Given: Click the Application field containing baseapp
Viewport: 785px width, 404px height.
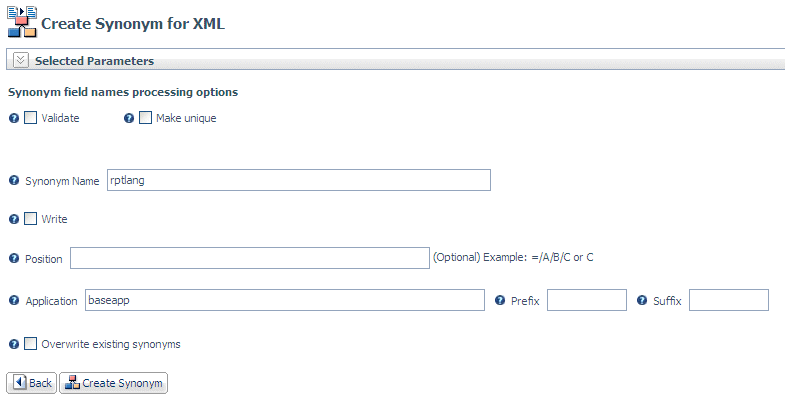Looking at the screenshot, I should pos(285,300).
